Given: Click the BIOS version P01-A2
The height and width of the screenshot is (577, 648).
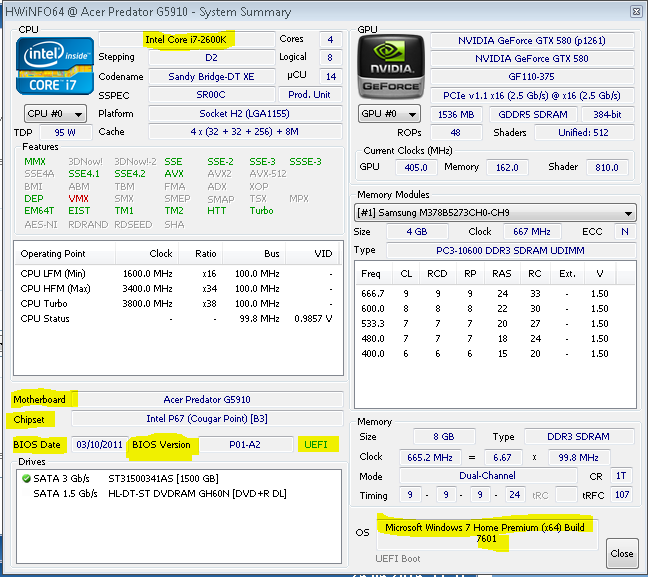Looking at the screenshot, I should tap(245, 445).
